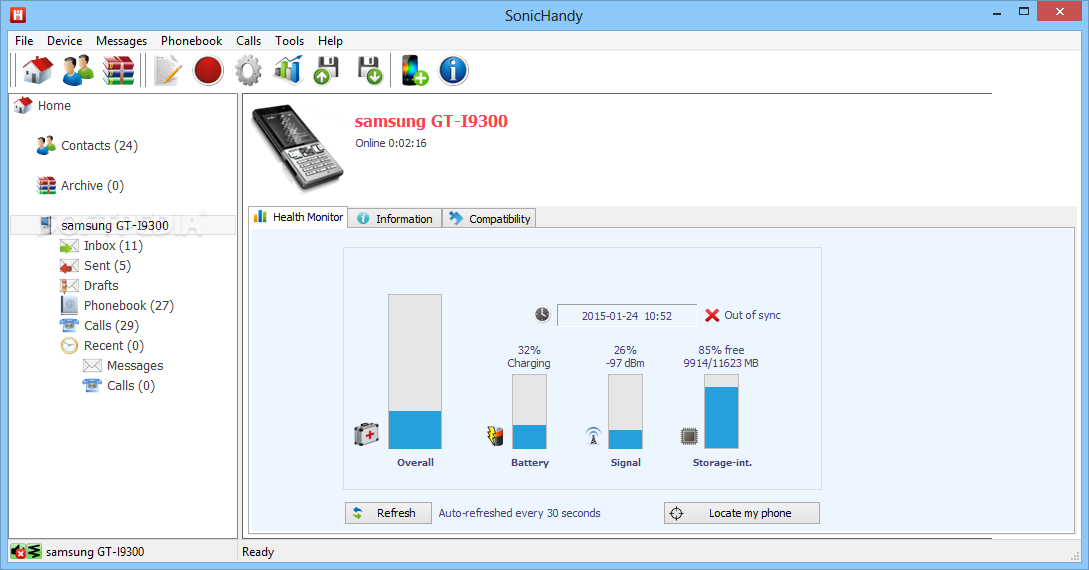
Task: Open the Tools menu
Action: click(x=290, y=41)
